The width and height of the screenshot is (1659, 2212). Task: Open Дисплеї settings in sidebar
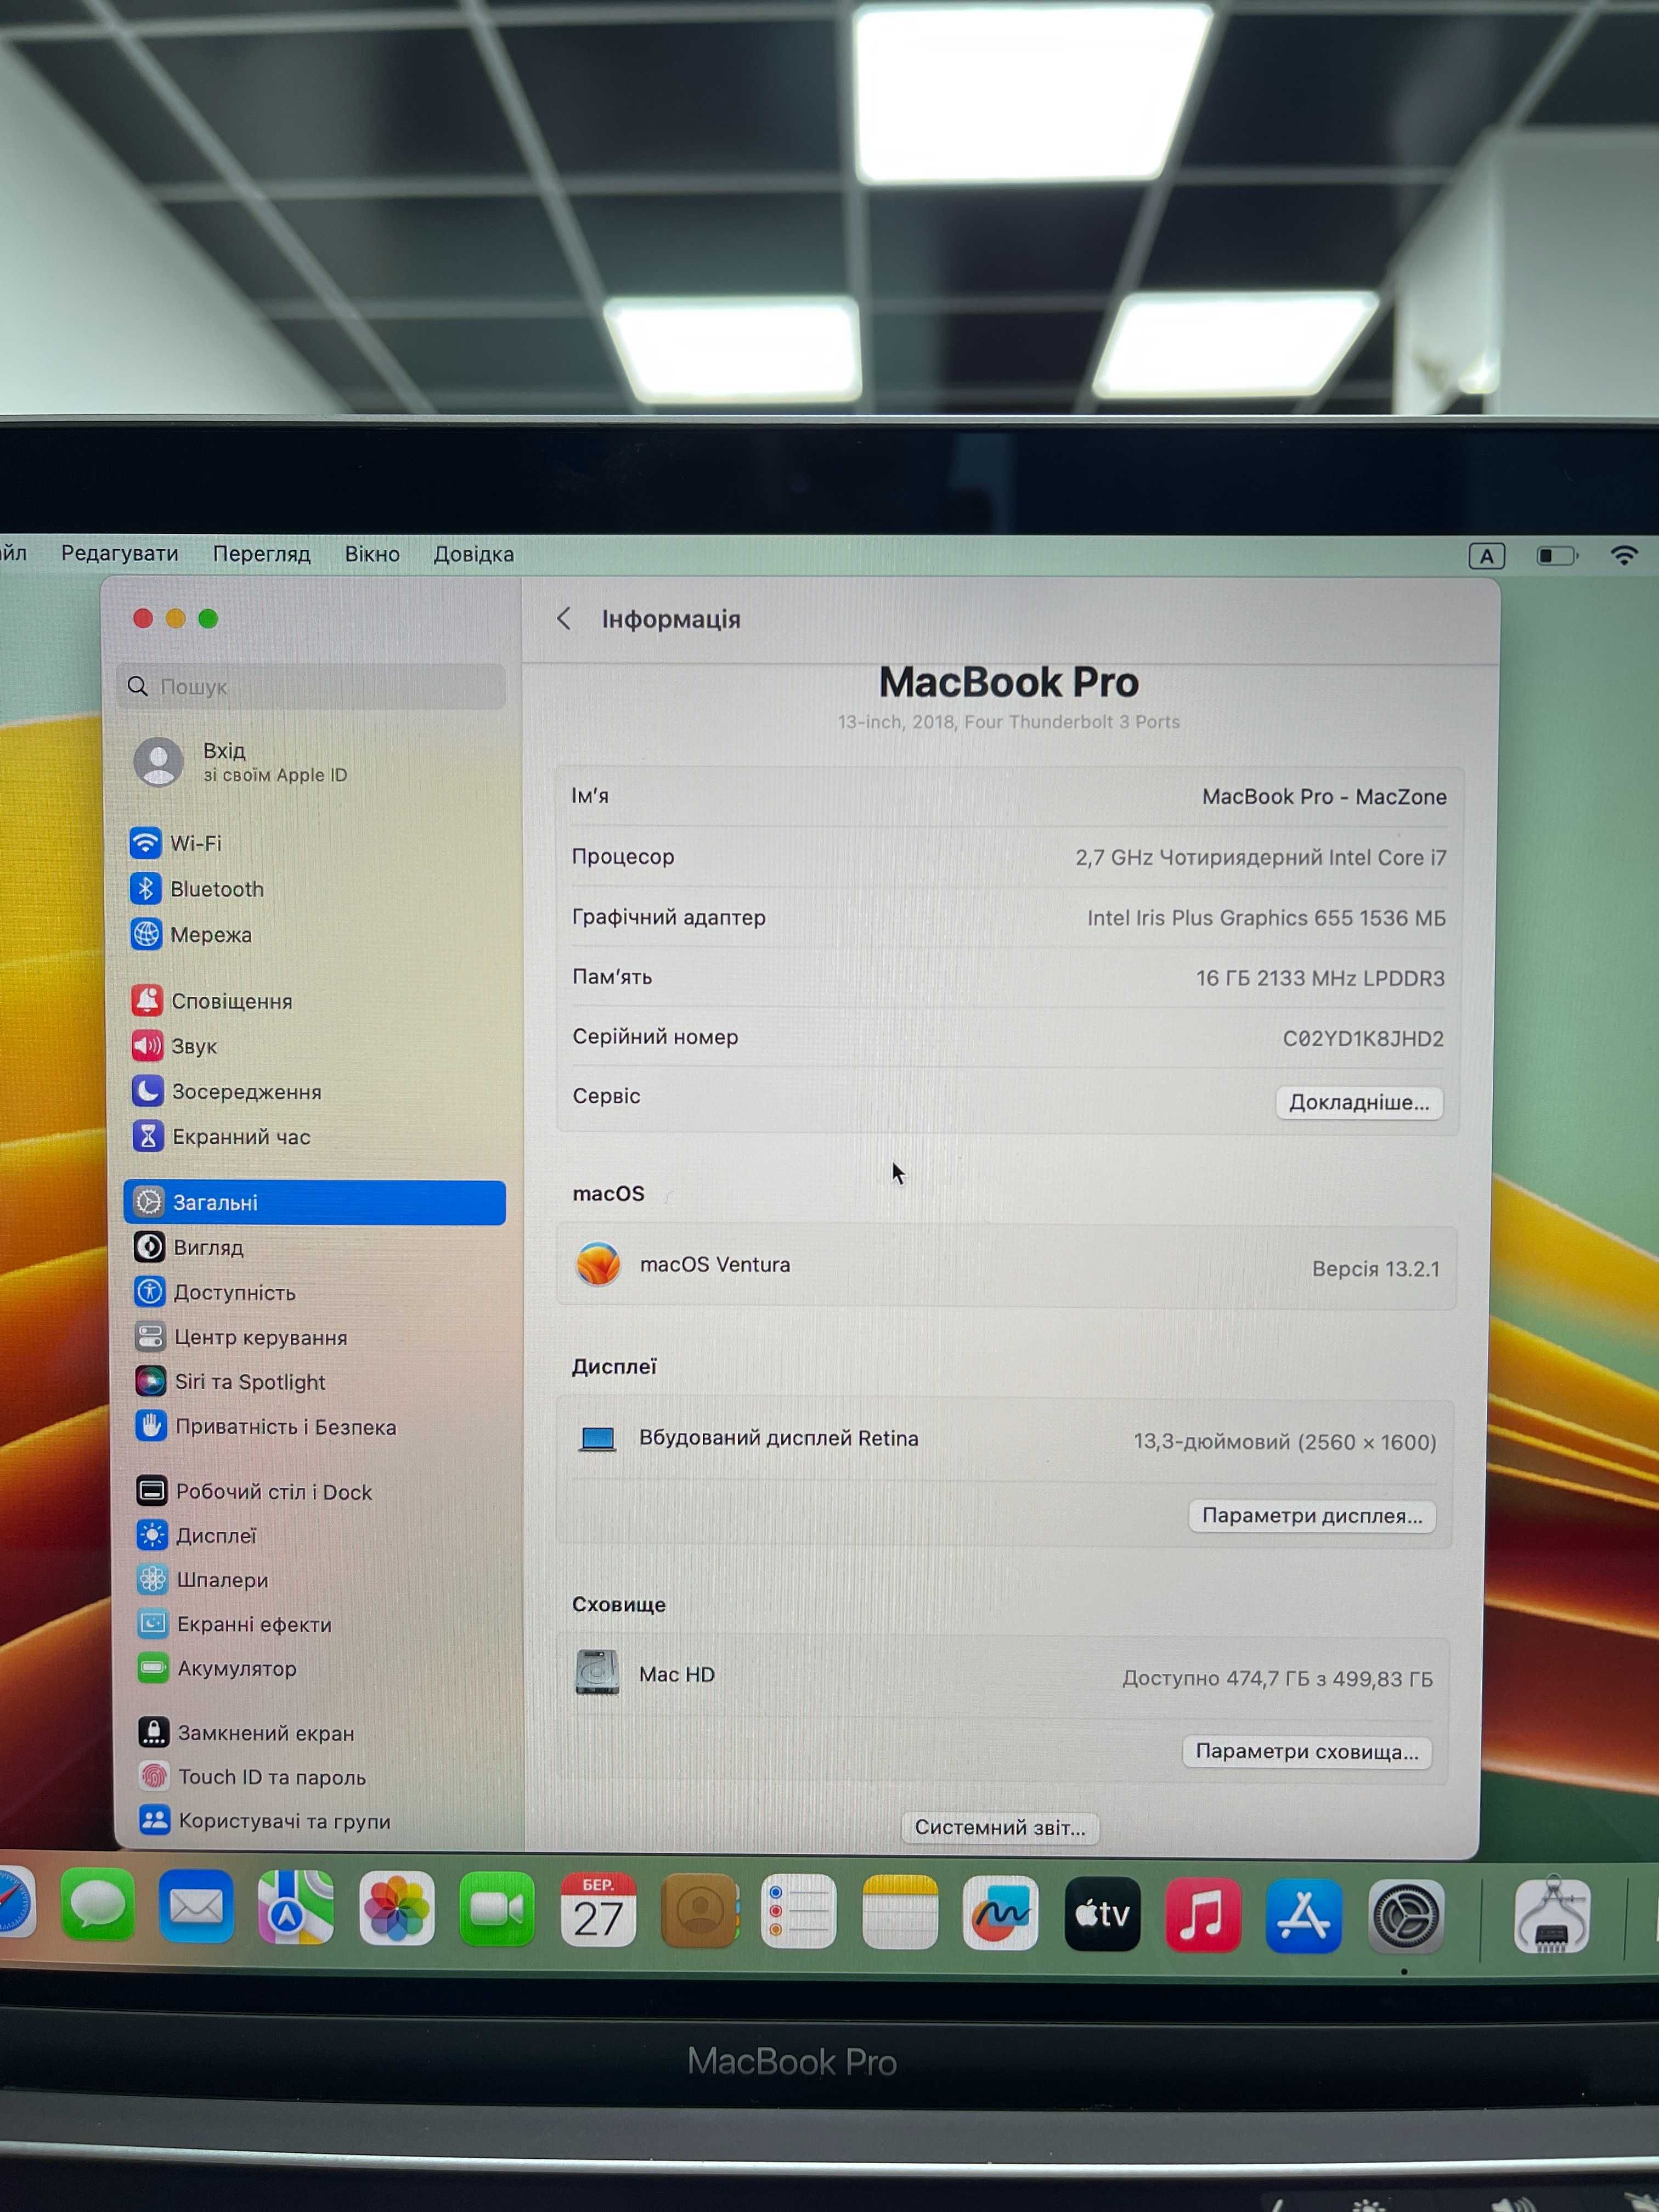[x=197, y=1535]
